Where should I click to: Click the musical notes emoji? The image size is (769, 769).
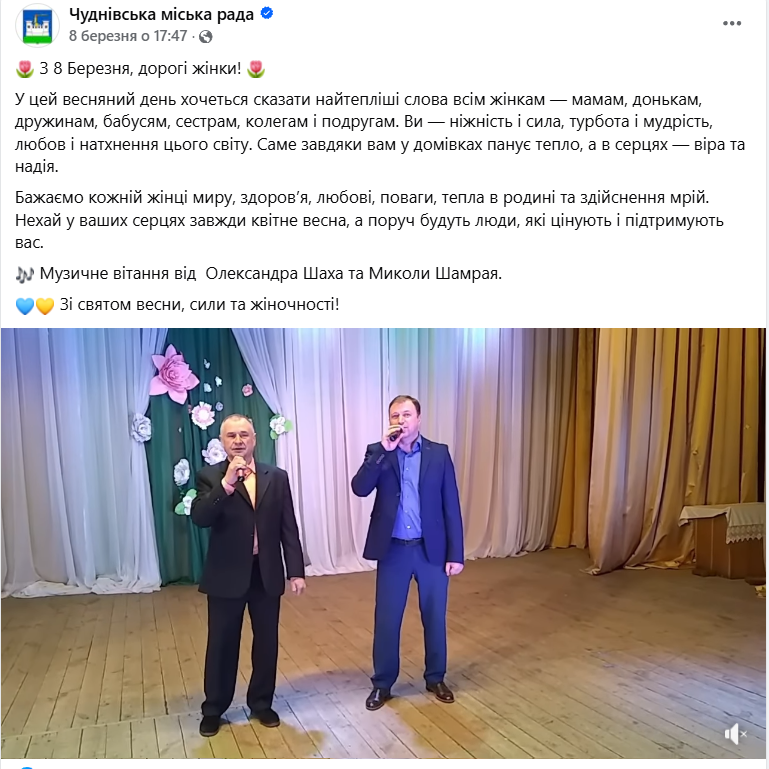(x=25, y=274)
